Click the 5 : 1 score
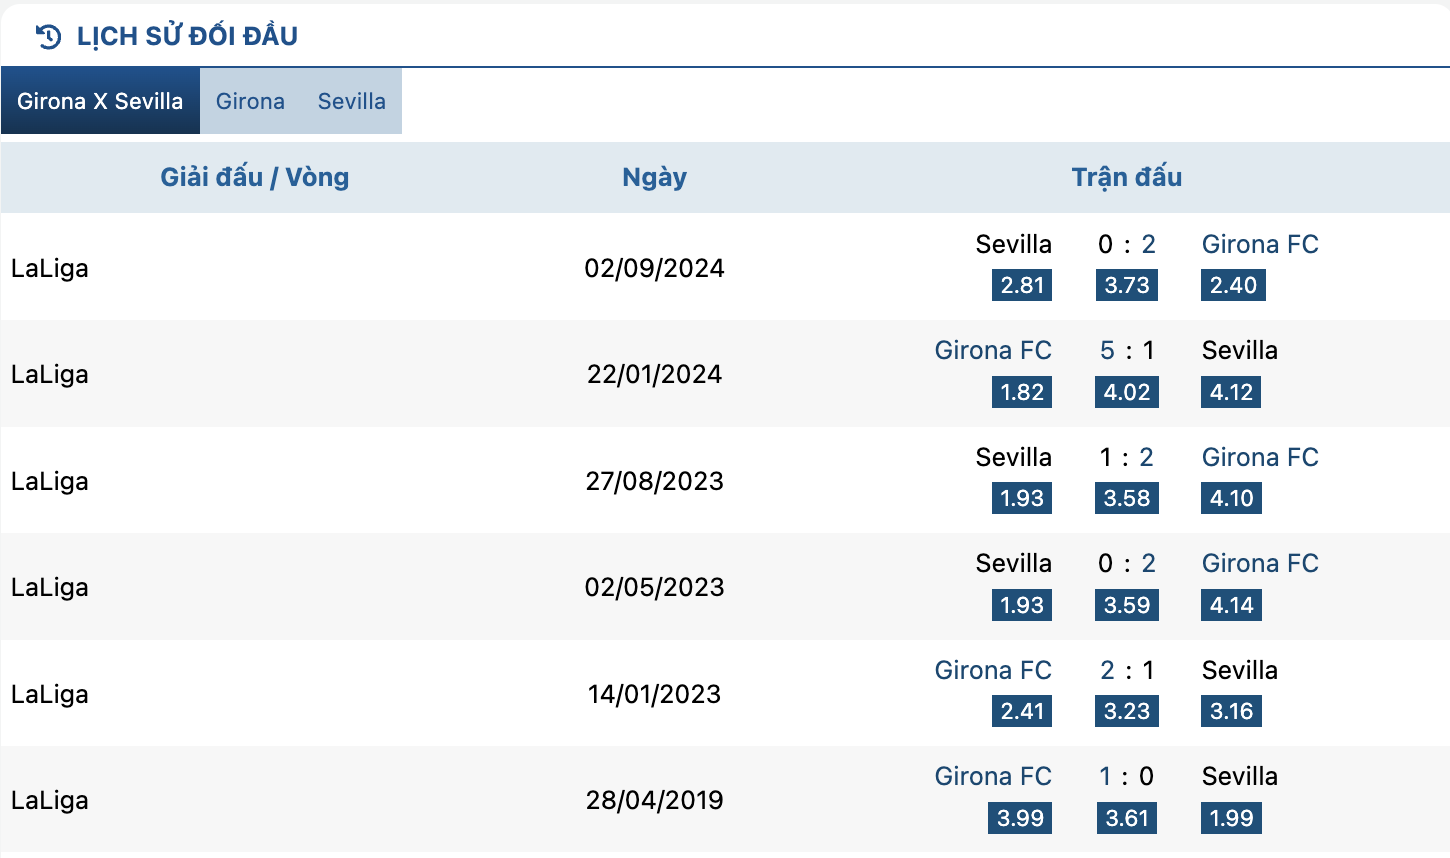 [x=1127, y=350]
